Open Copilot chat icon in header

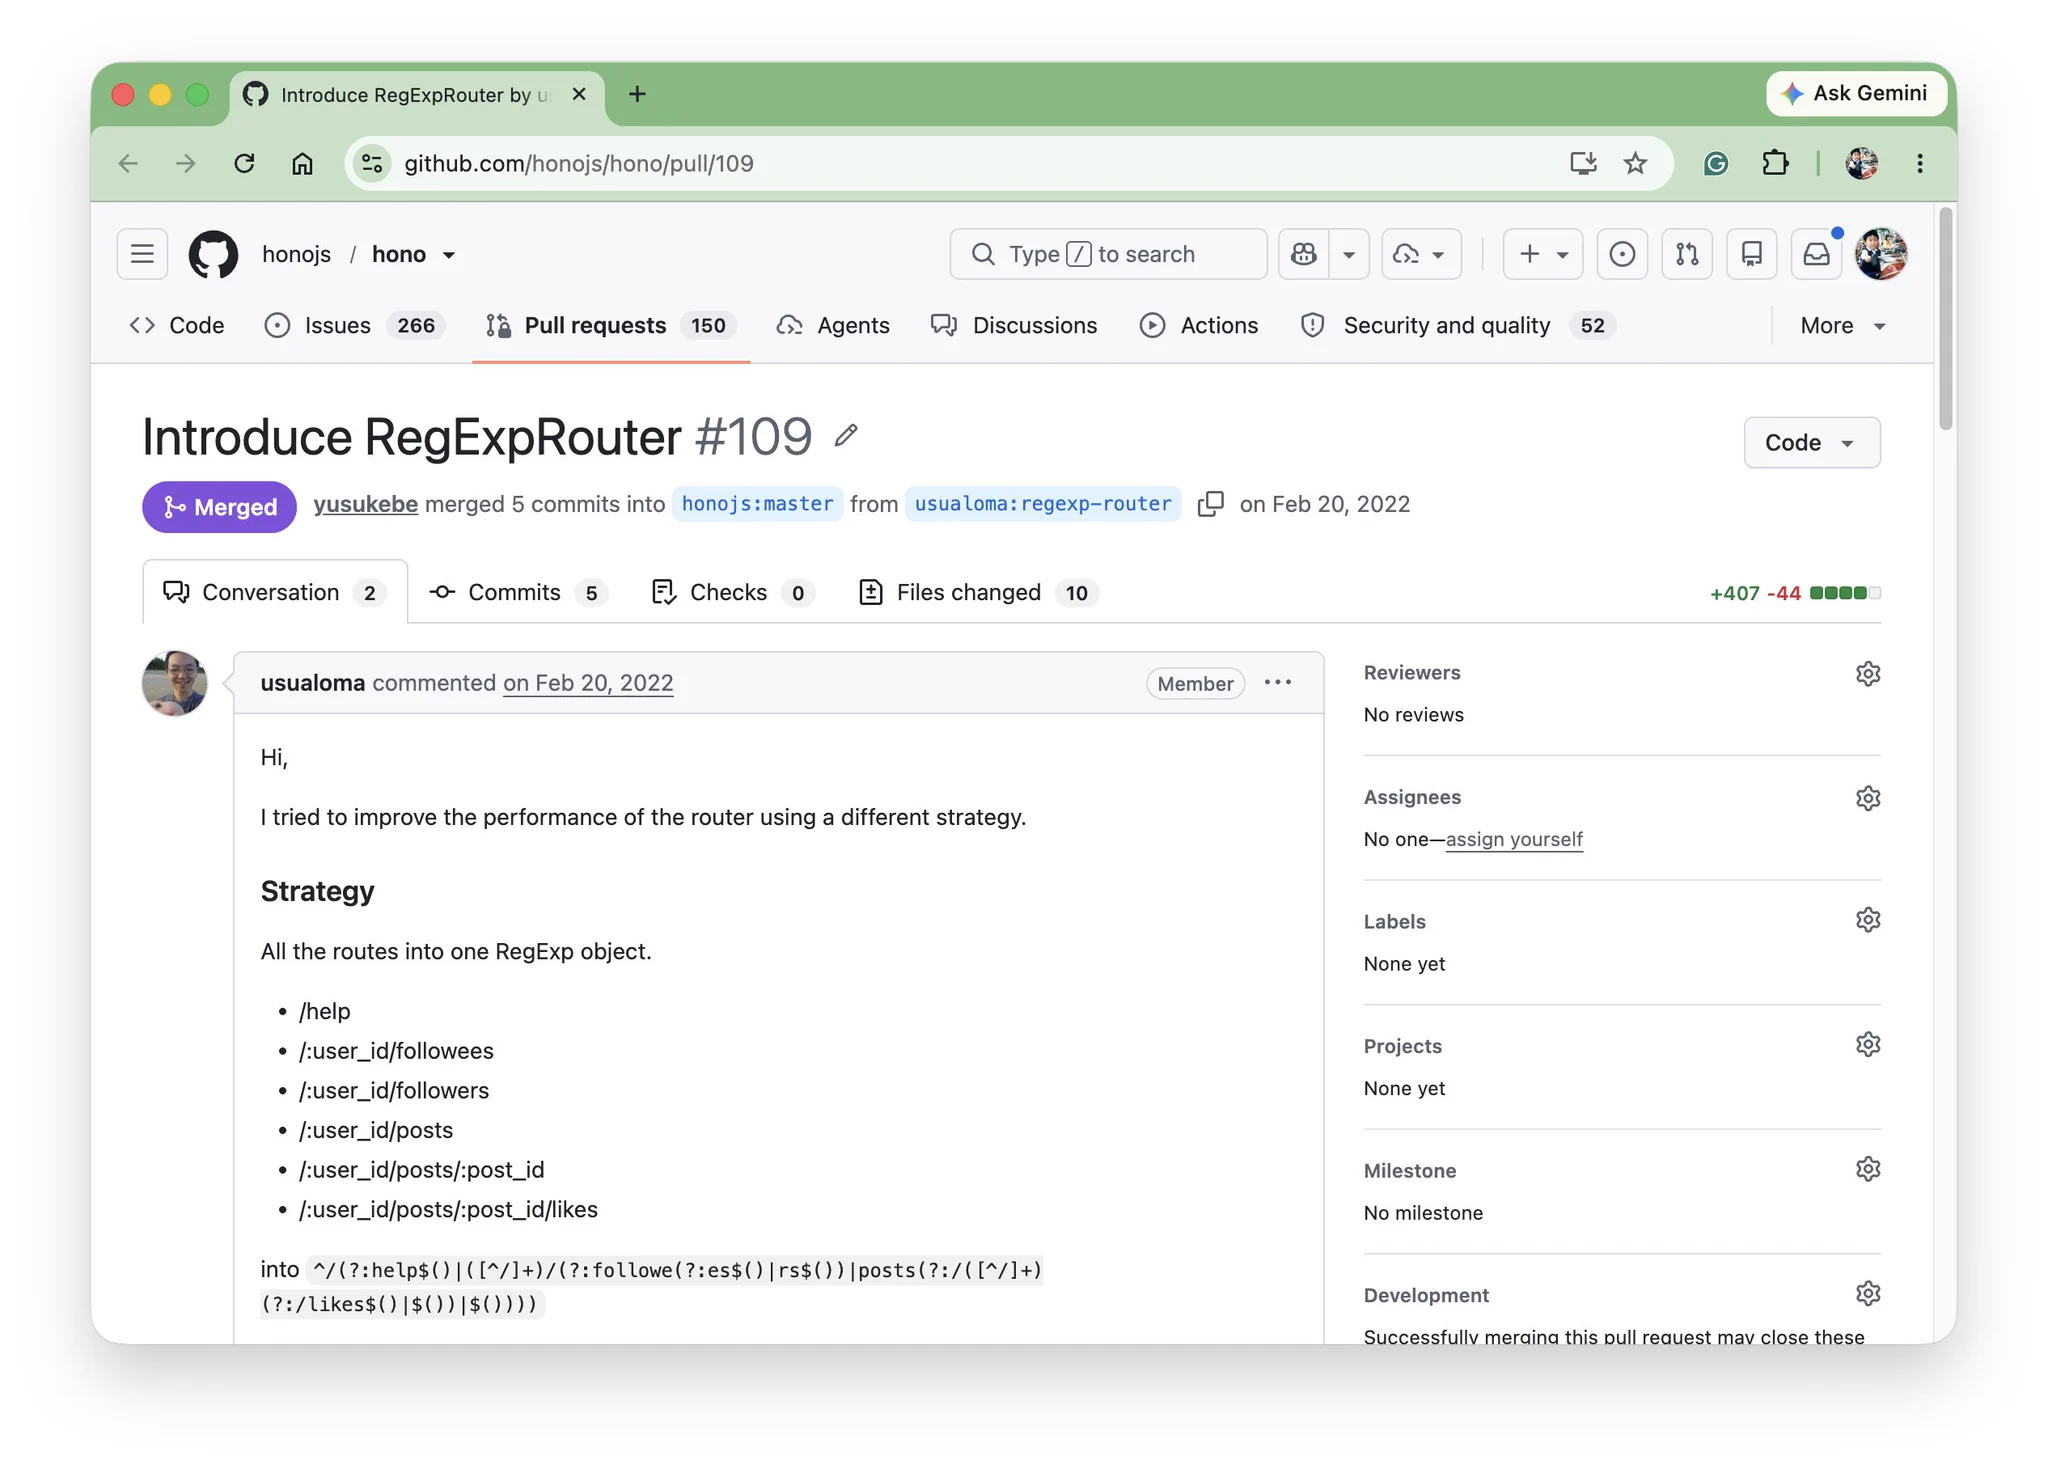1304,254
